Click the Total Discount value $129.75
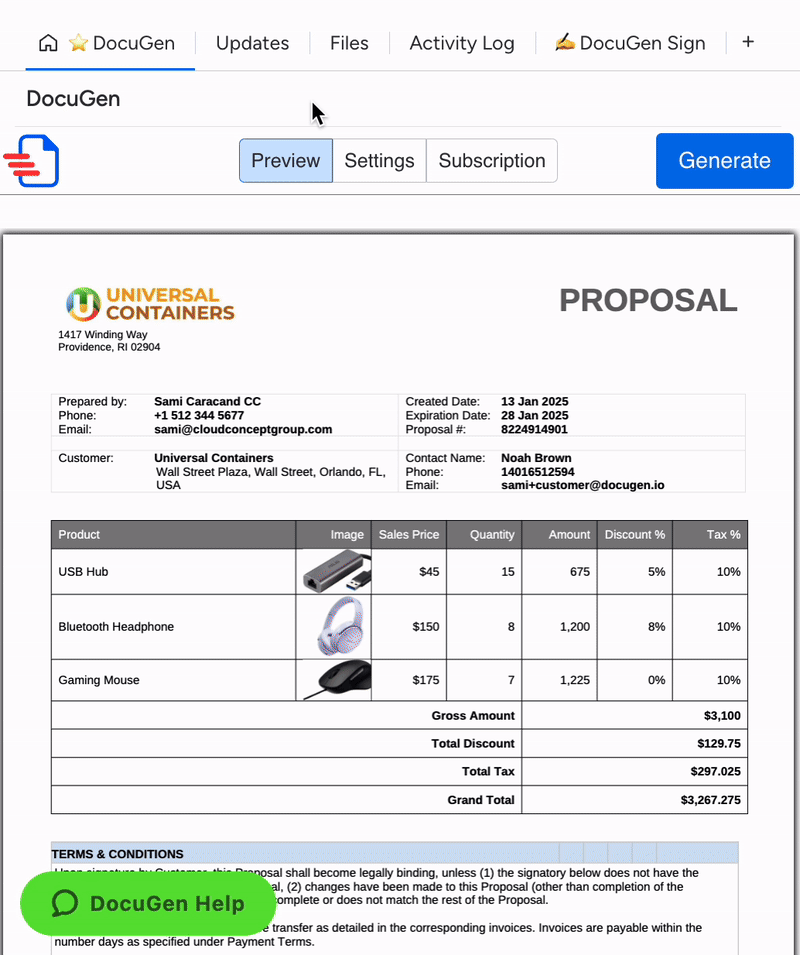Viewport: 800px width, 955px height. (x=719, y=744)
